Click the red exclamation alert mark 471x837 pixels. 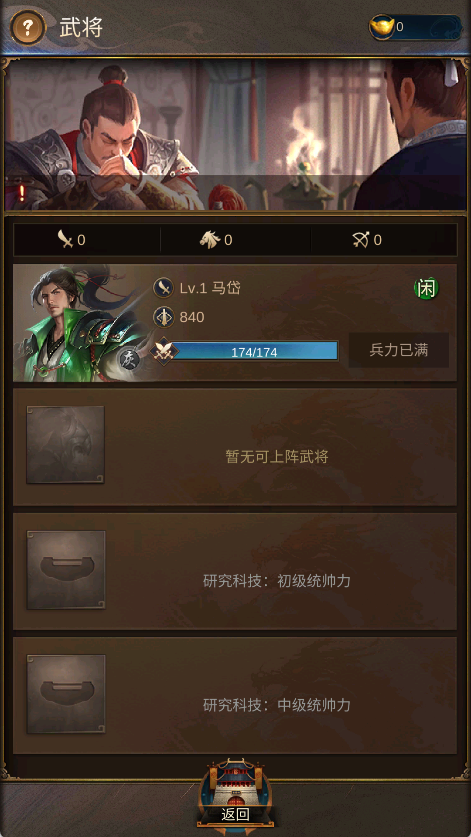pos(21,193)
